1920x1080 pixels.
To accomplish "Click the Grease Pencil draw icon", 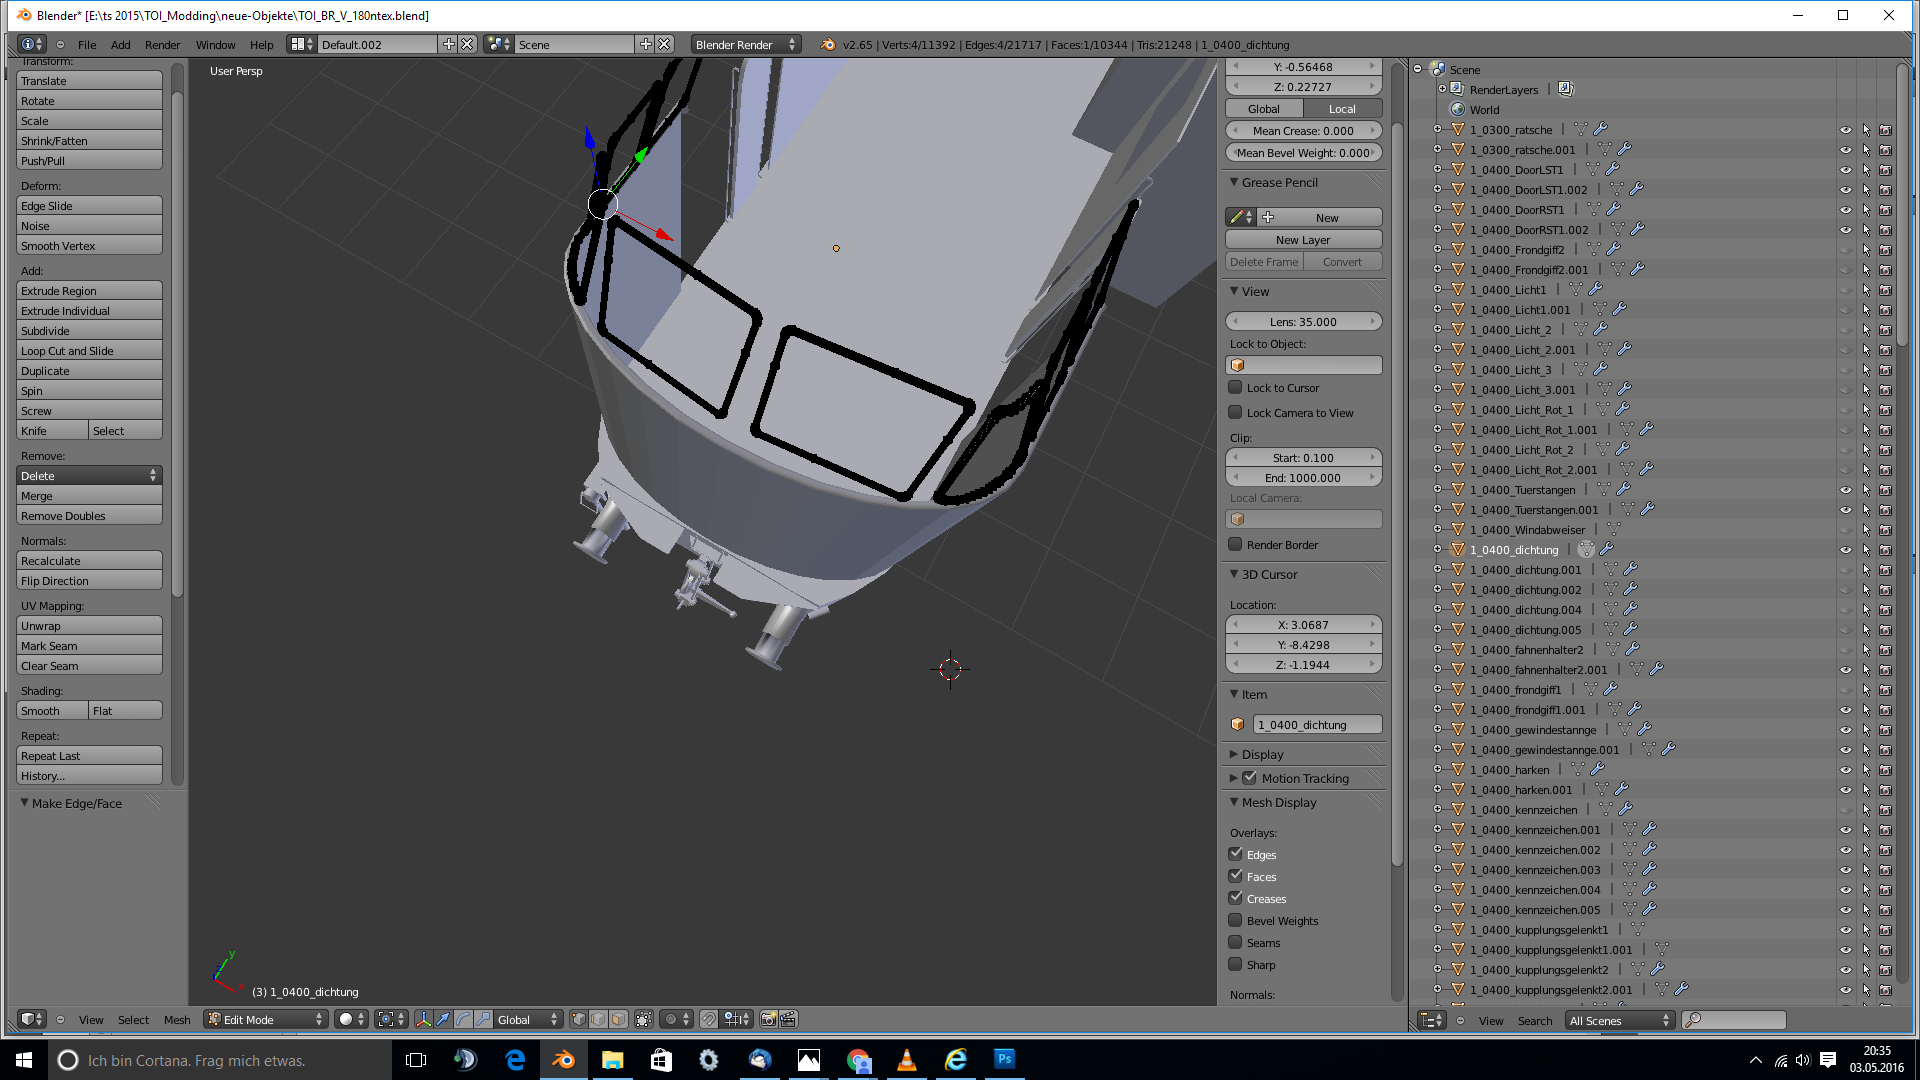I will [1237, 217].
